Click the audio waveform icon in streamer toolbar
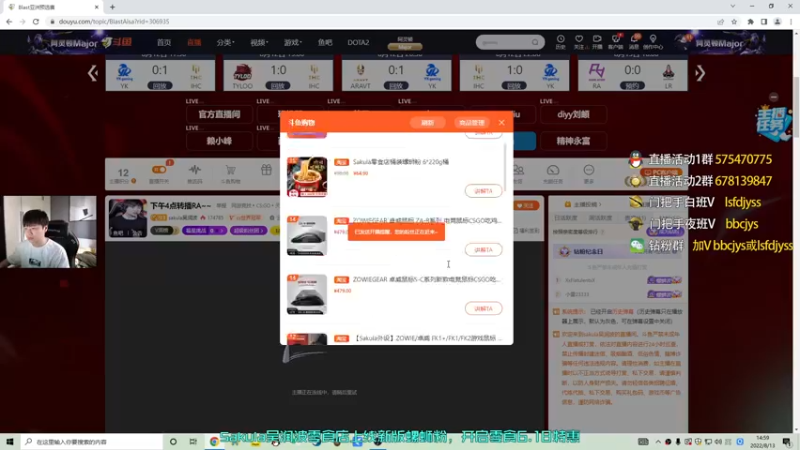Screen dimensions: 800x450 195,170
